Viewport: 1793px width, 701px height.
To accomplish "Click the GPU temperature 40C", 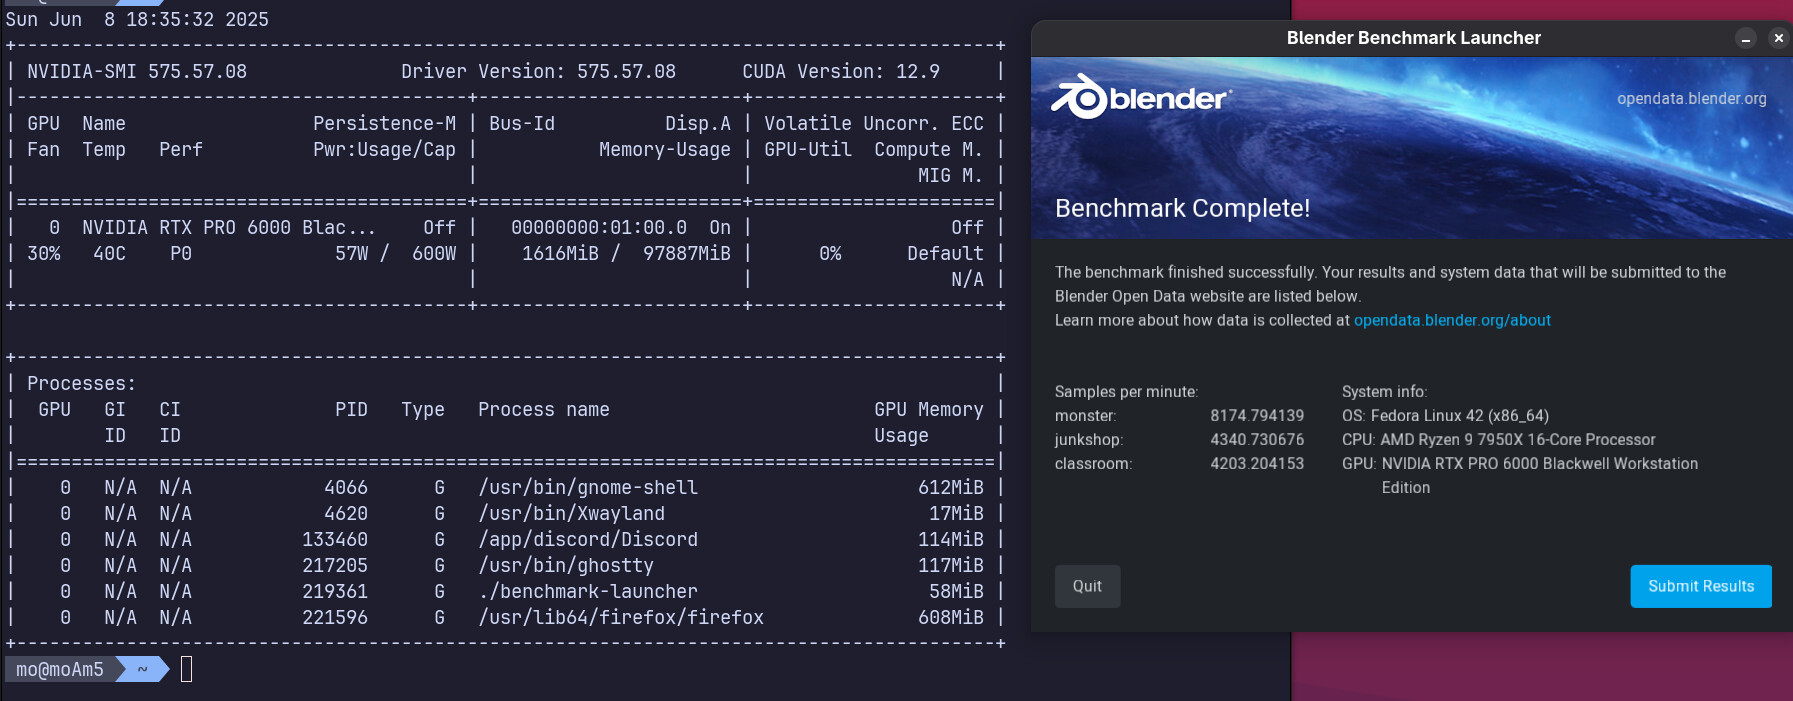I will pyautogui.click(x=109, y=253).
